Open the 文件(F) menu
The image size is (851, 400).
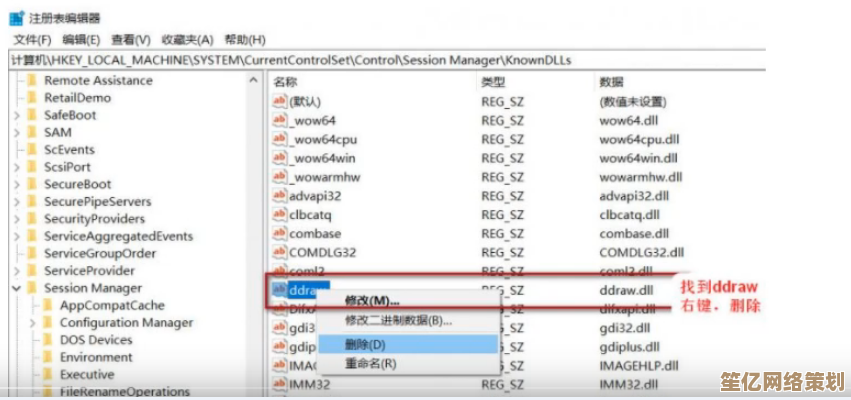[x=32, y=39]
